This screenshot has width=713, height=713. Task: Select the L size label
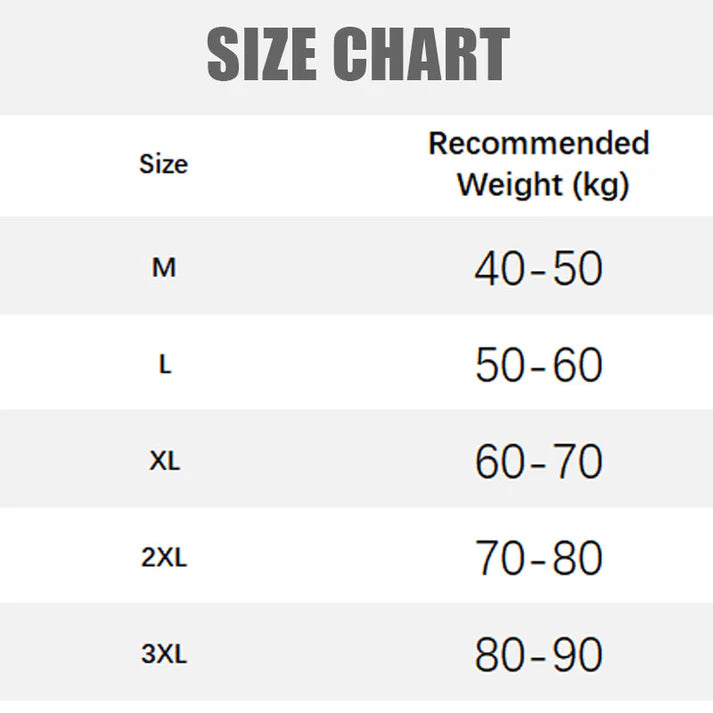pos(165,365)
